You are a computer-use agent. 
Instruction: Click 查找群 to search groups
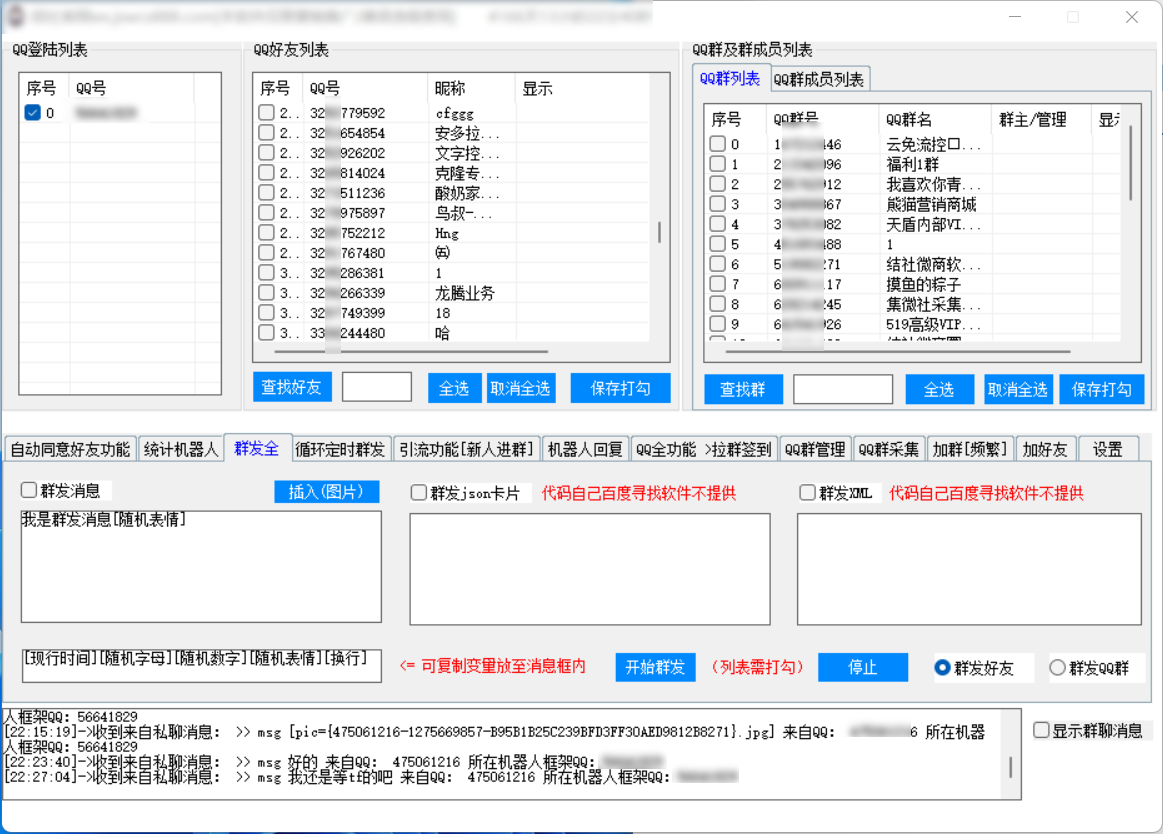click(x=743, y=390)
